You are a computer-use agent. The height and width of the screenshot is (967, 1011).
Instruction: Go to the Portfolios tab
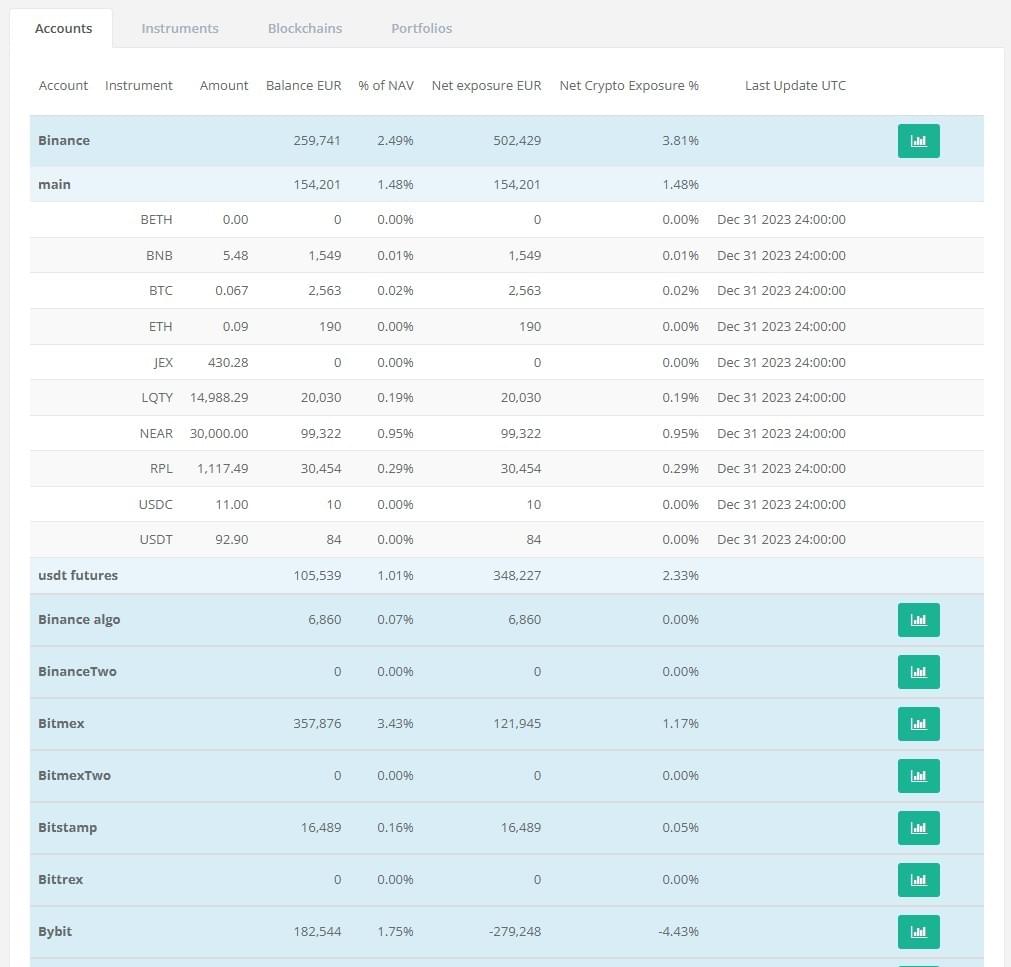[x=421, y=28]
